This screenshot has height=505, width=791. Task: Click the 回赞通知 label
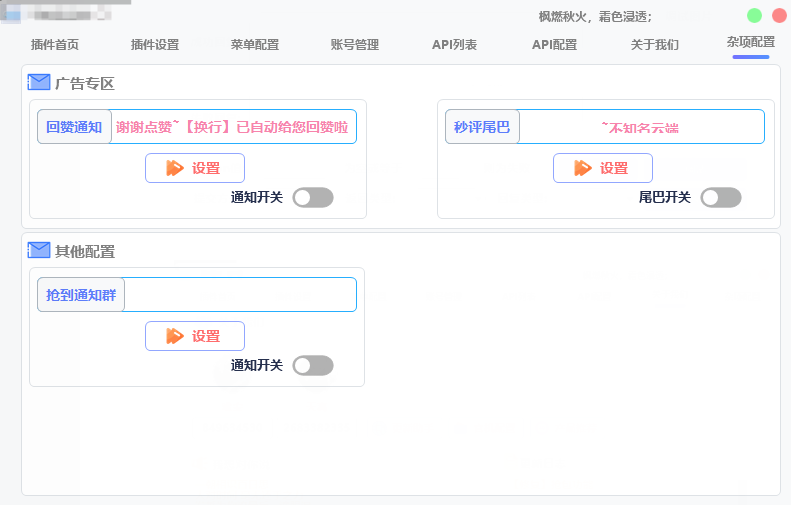[x=74, y=127]
